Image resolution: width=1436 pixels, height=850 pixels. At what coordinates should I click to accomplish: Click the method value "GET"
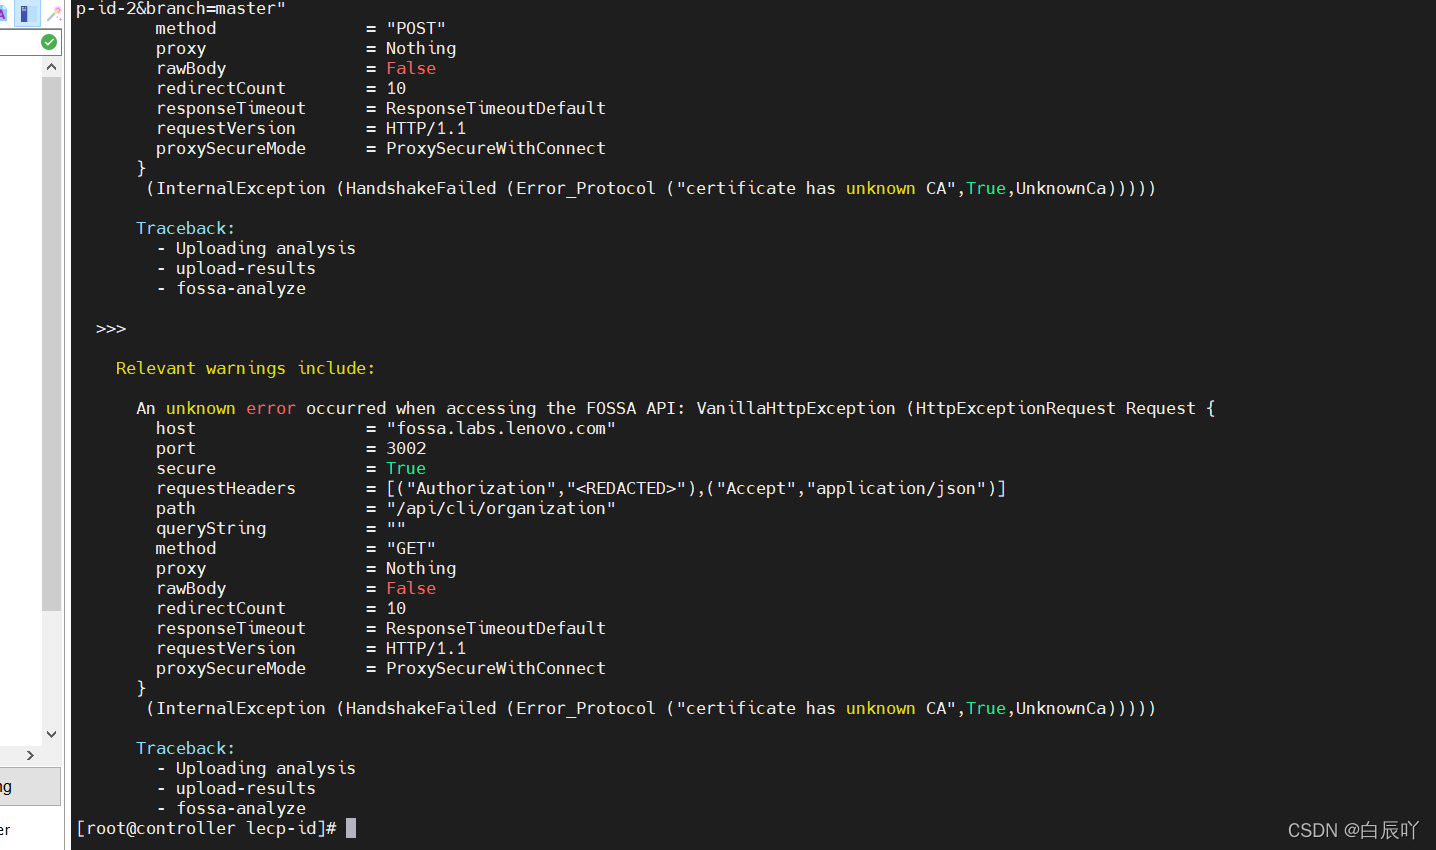coord(411,548)
